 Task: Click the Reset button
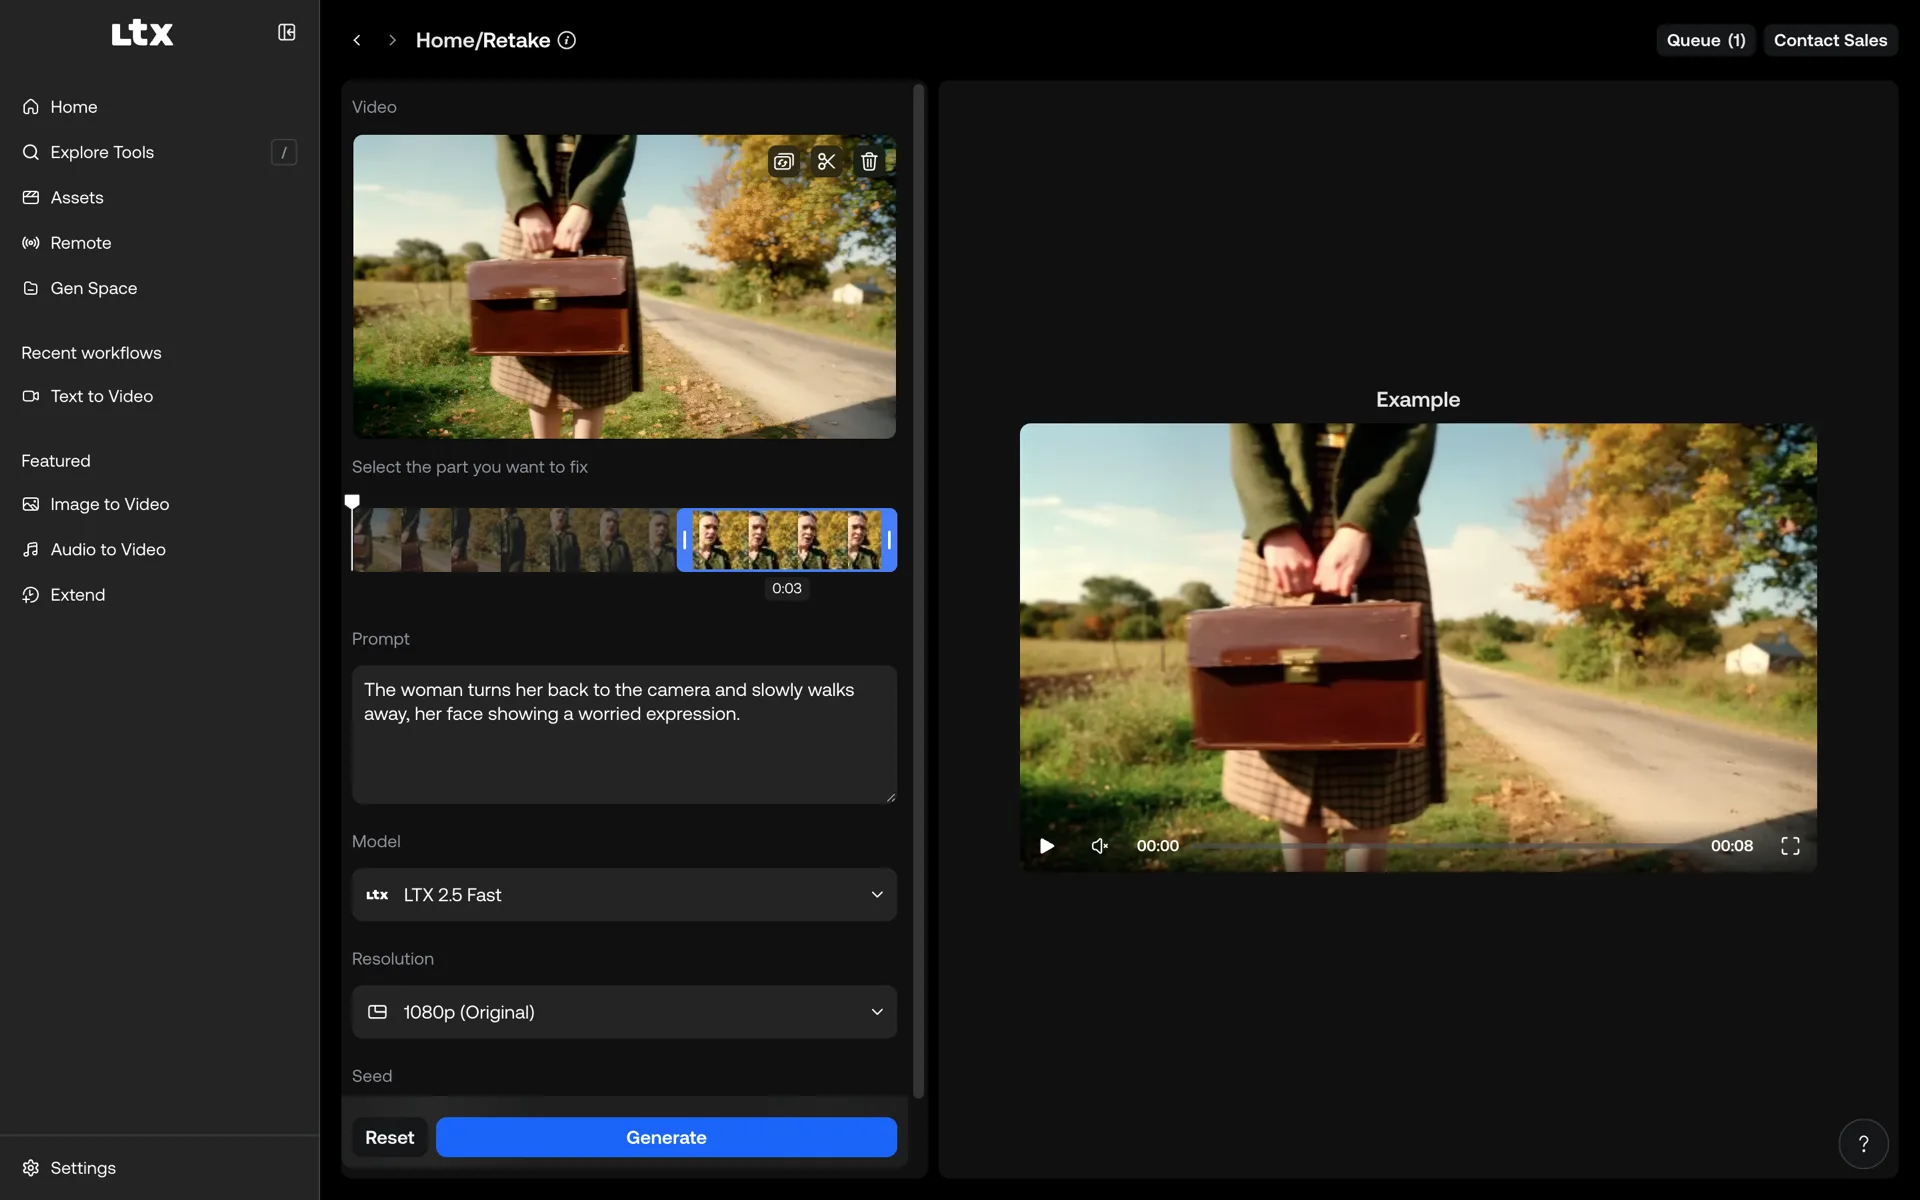(390, 1137)
